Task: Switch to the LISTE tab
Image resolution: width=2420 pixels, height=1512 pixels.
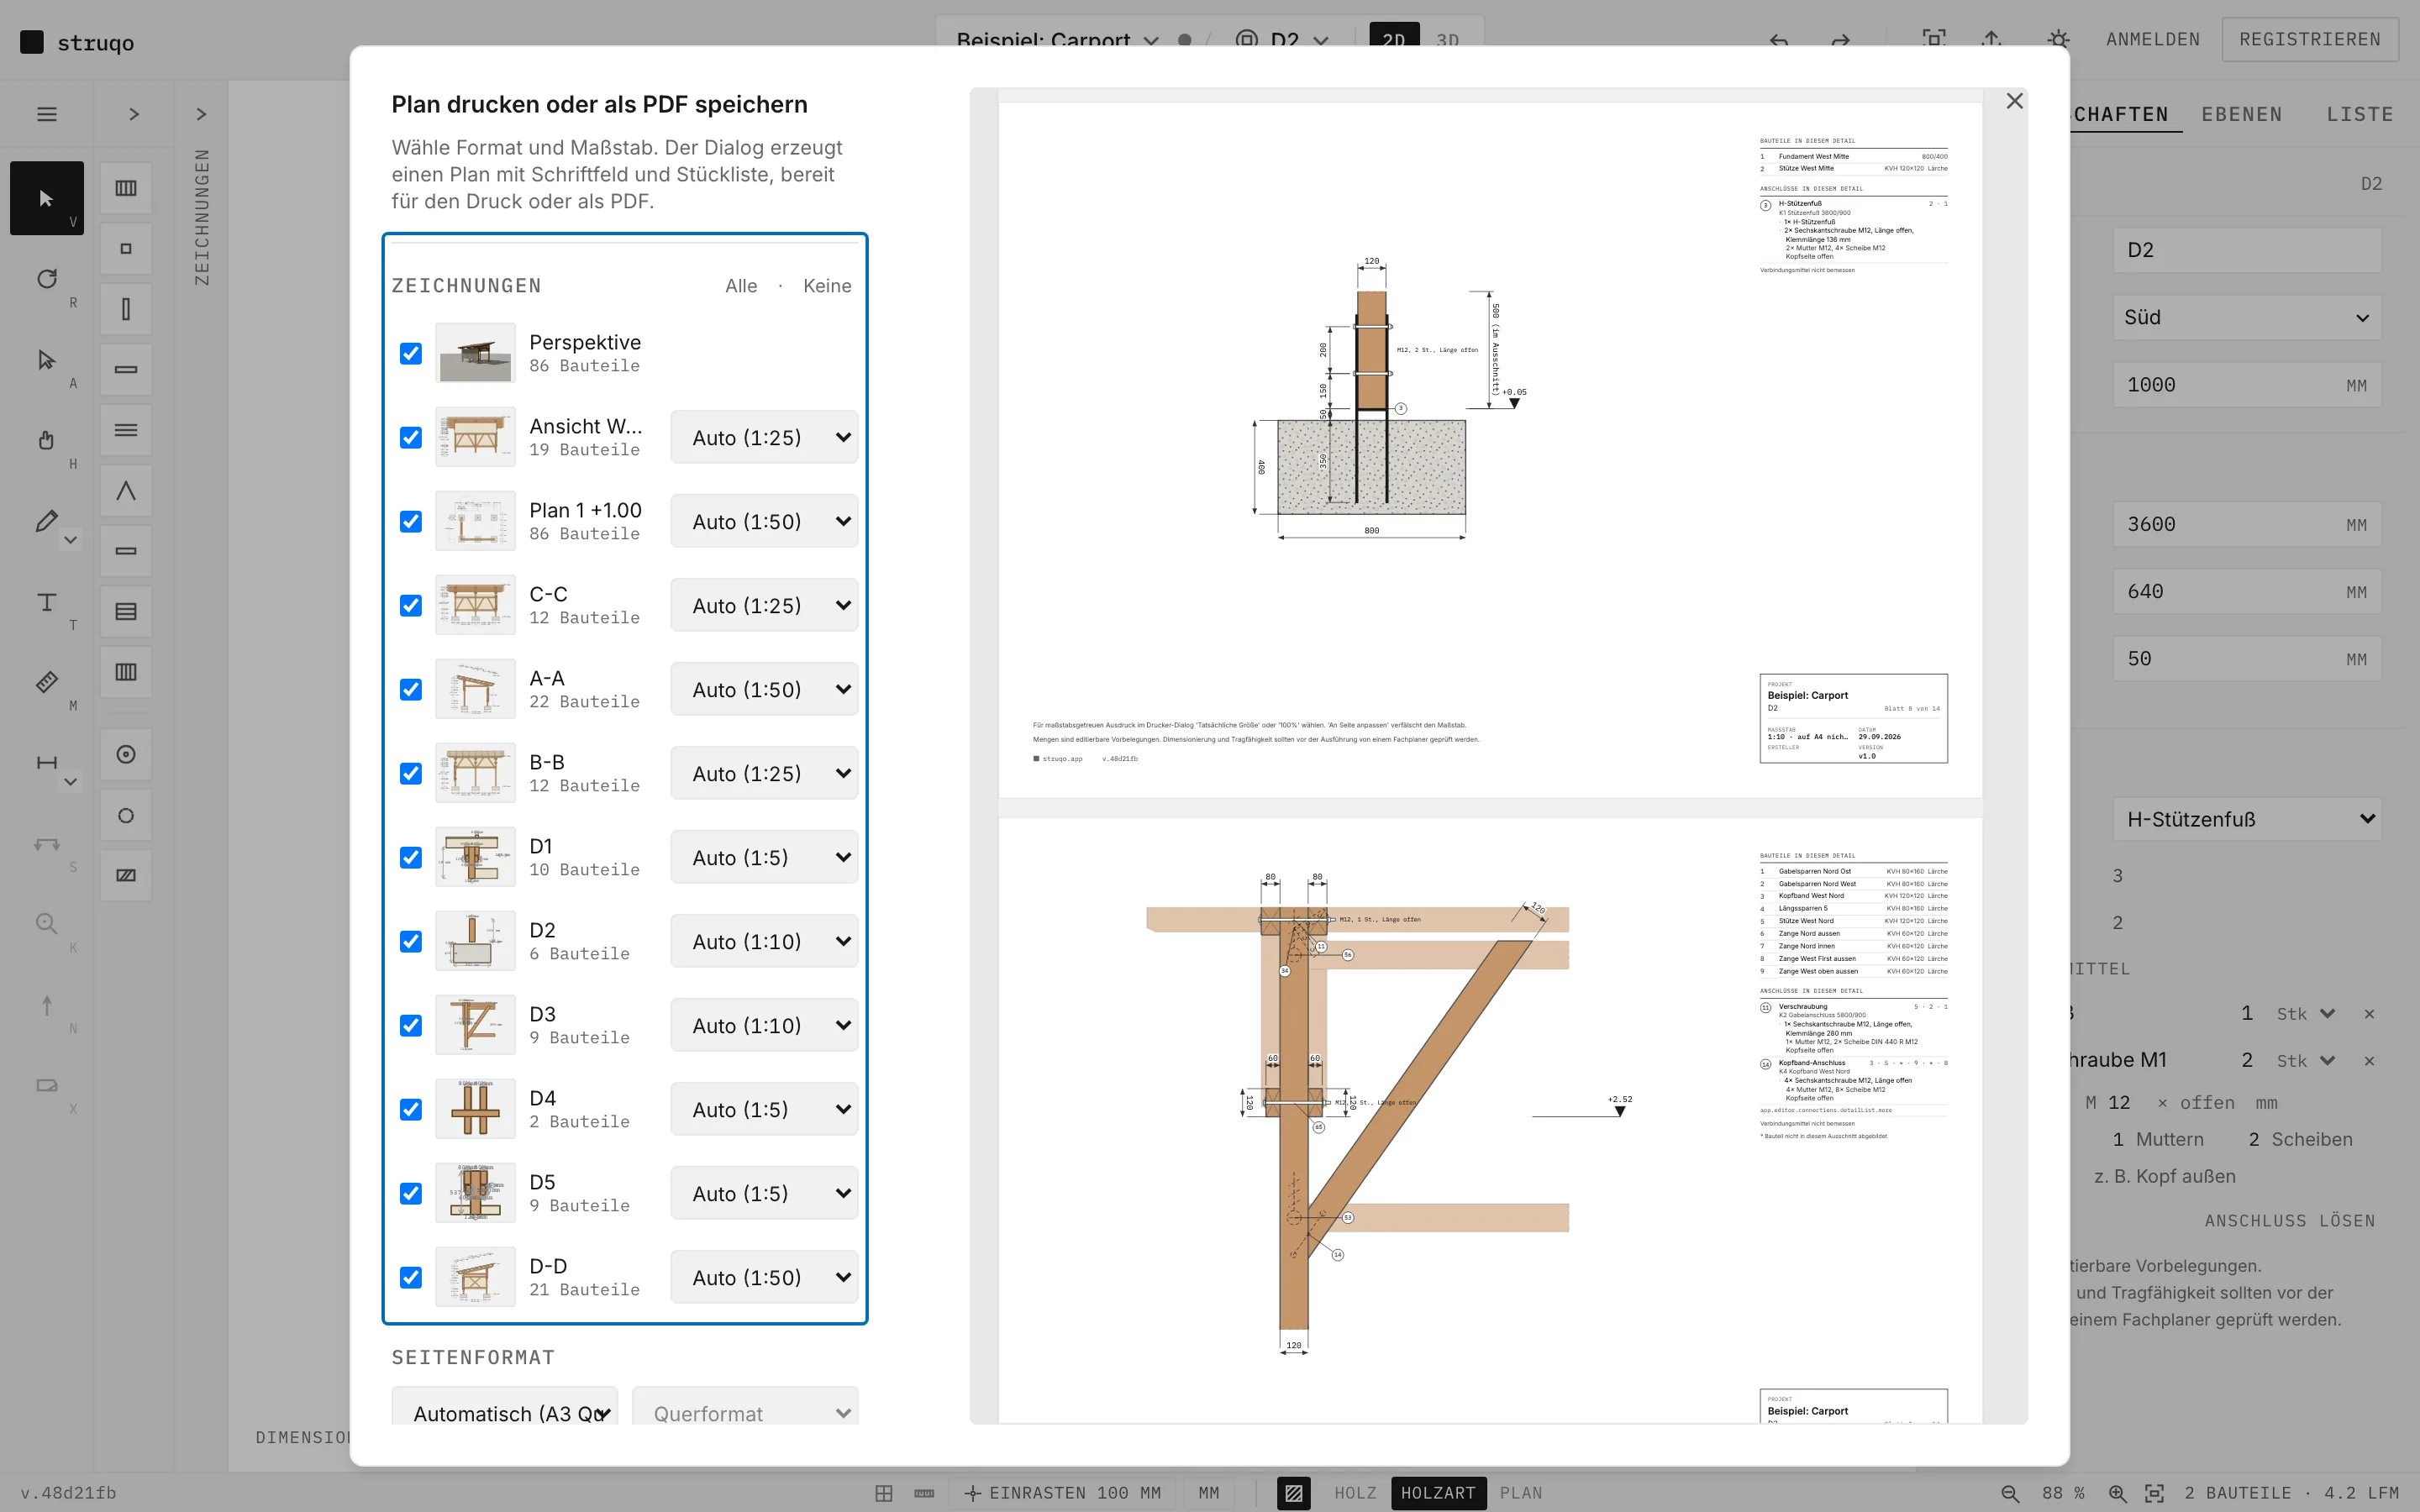Action: tap(2359, 115)
